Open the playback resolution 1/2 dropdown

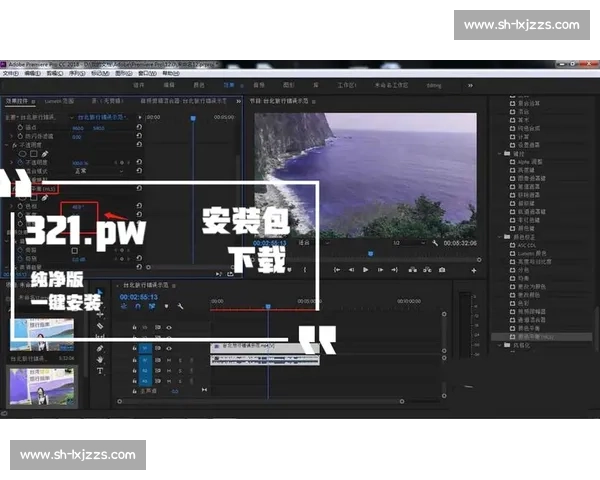[409, 243]
